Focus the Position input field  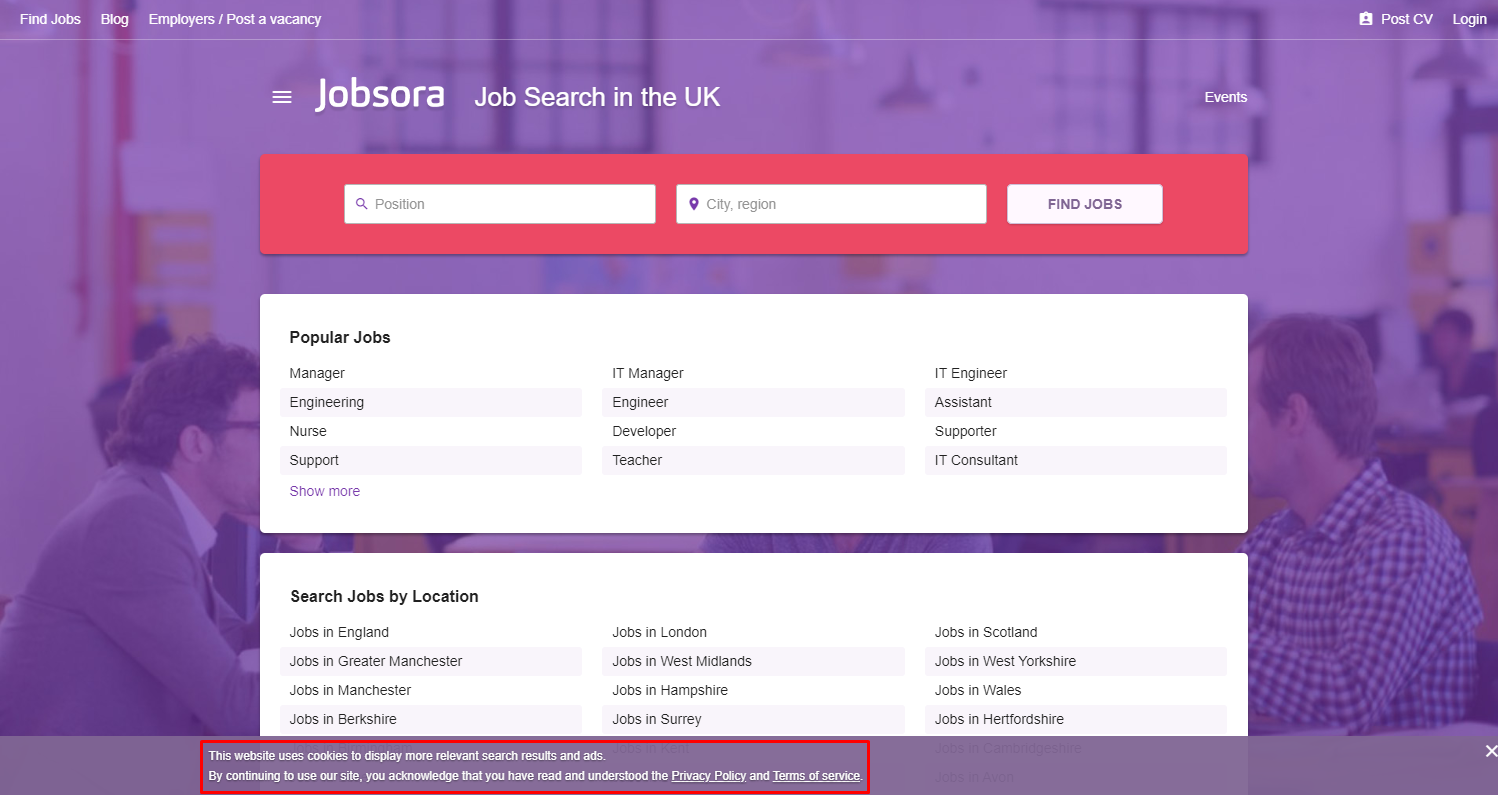tap(500, 204)
